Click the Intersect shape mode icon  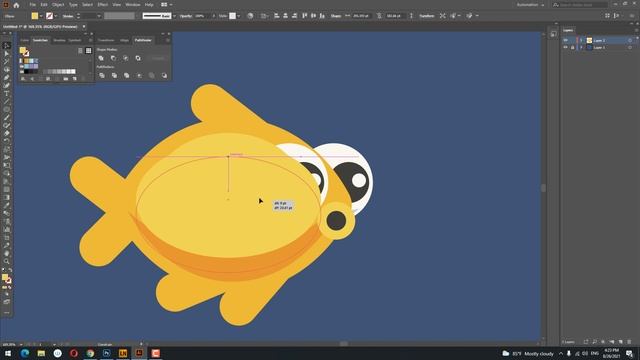pos(126,58)
